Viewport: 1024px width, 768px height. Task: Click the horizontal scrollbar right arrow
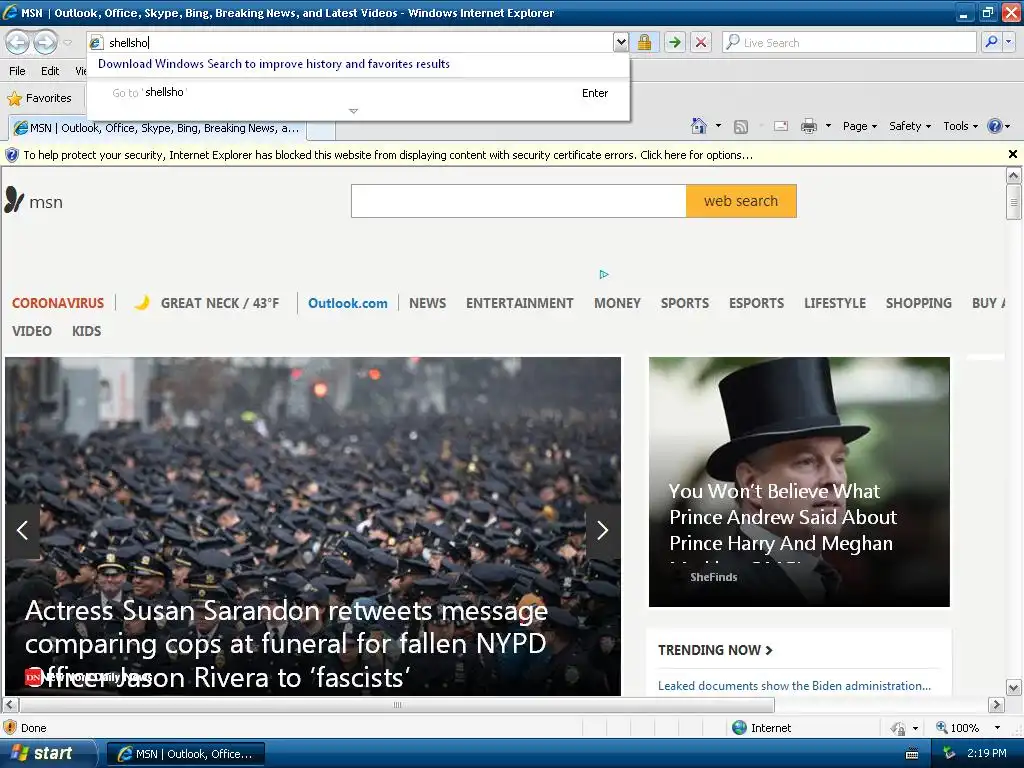pos(996,705)
